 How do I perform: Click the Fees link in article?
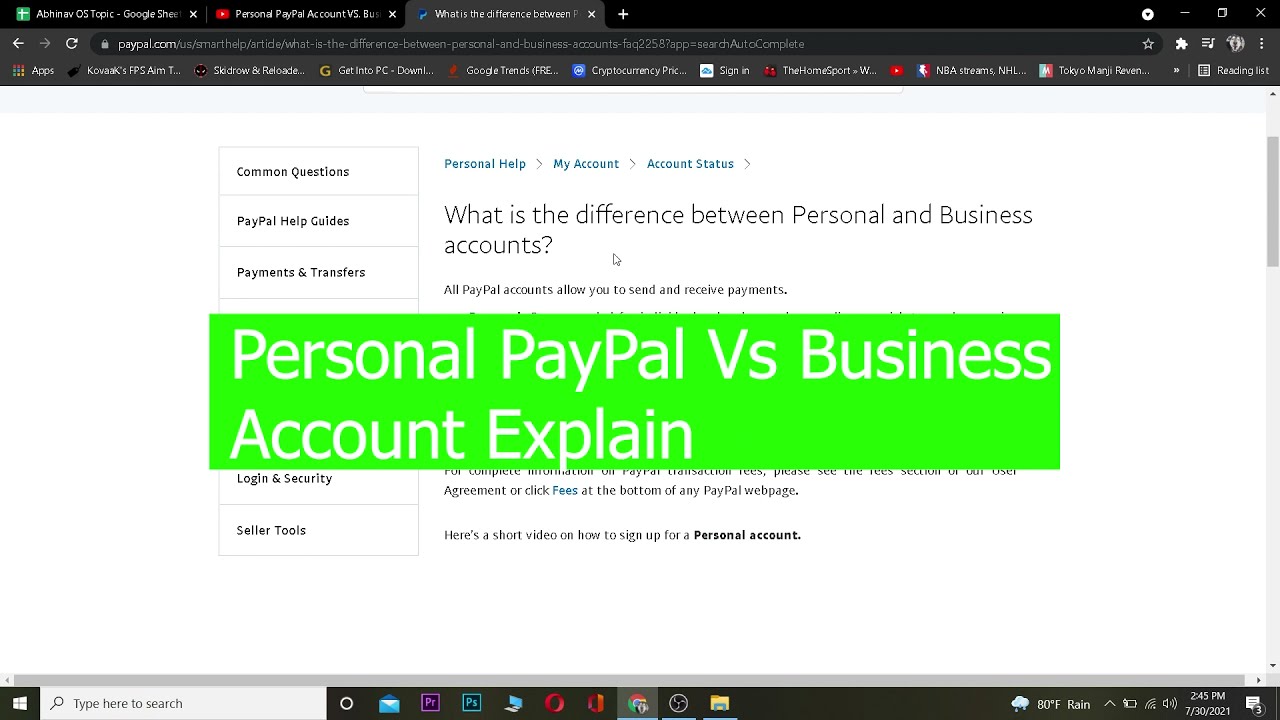[565, 490]
